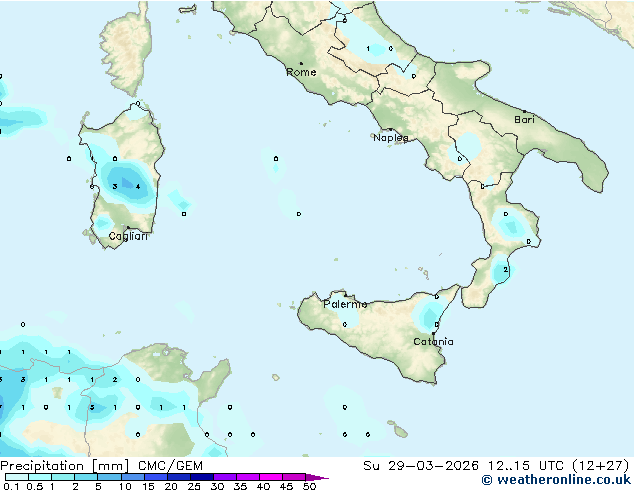Pick the 40–45 mm legend color swatch
Screen dimensions: 634x490
271,477
